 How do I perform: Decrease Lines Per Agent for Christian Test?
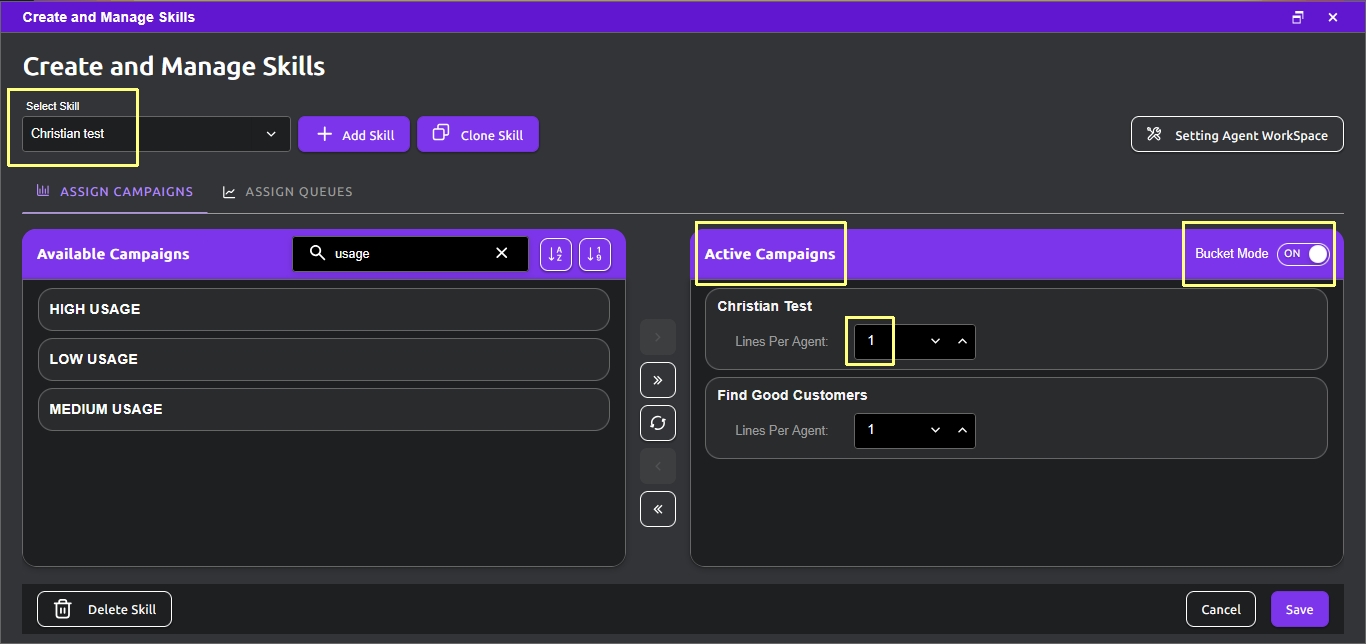point(936,341)
